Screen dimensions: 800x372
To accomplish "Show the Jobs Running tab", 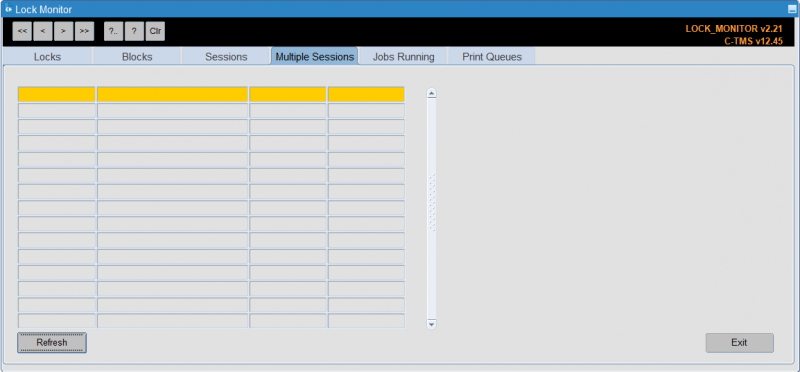I will (x=403, y=57).
